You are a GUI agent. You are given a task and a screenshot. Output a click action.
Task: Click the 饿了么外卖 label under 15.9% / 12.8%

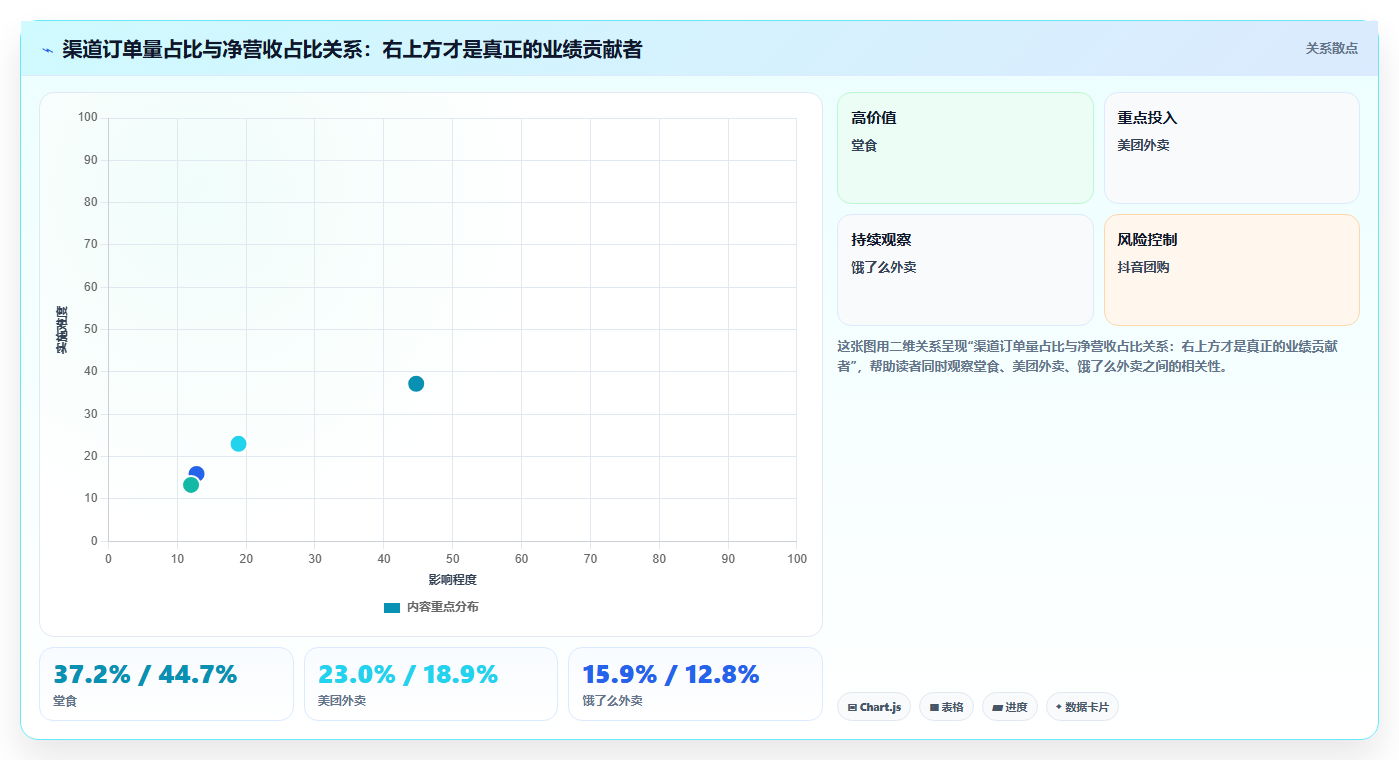pos(612,701)
